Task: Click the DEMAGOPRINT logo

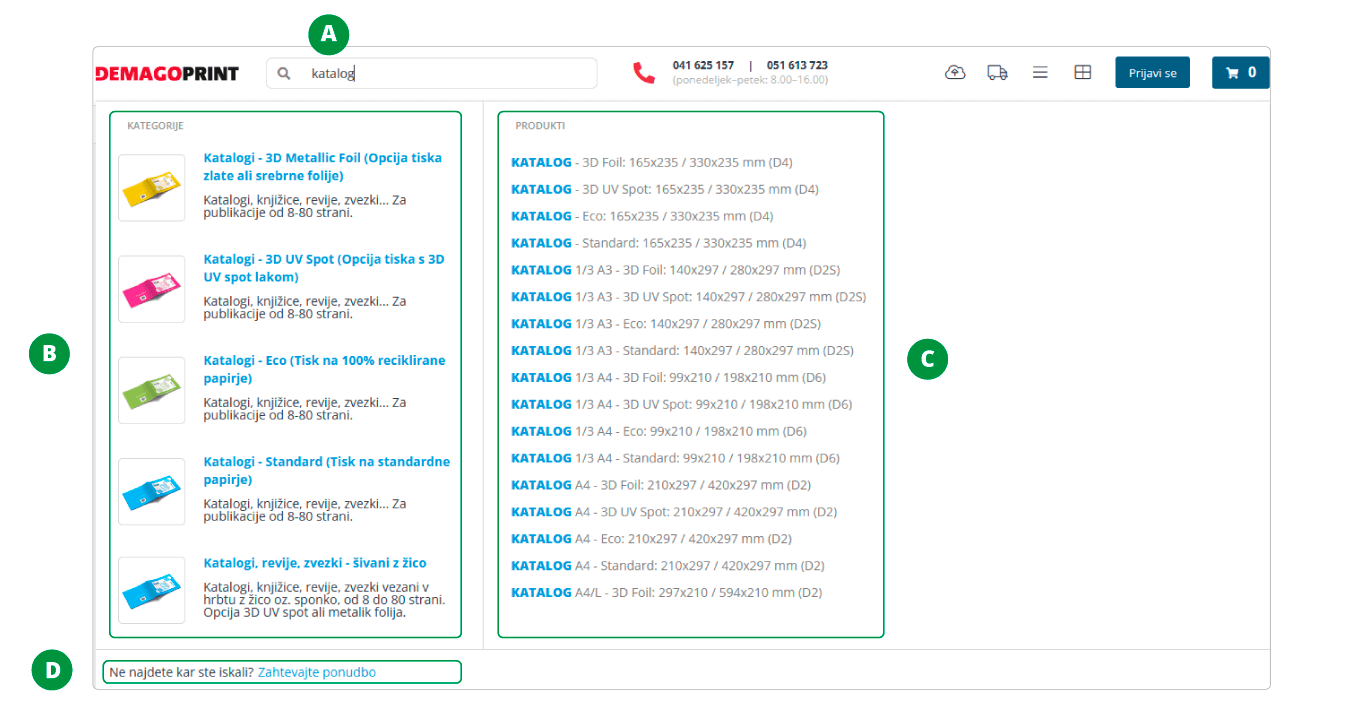Action: click(167, 73)
